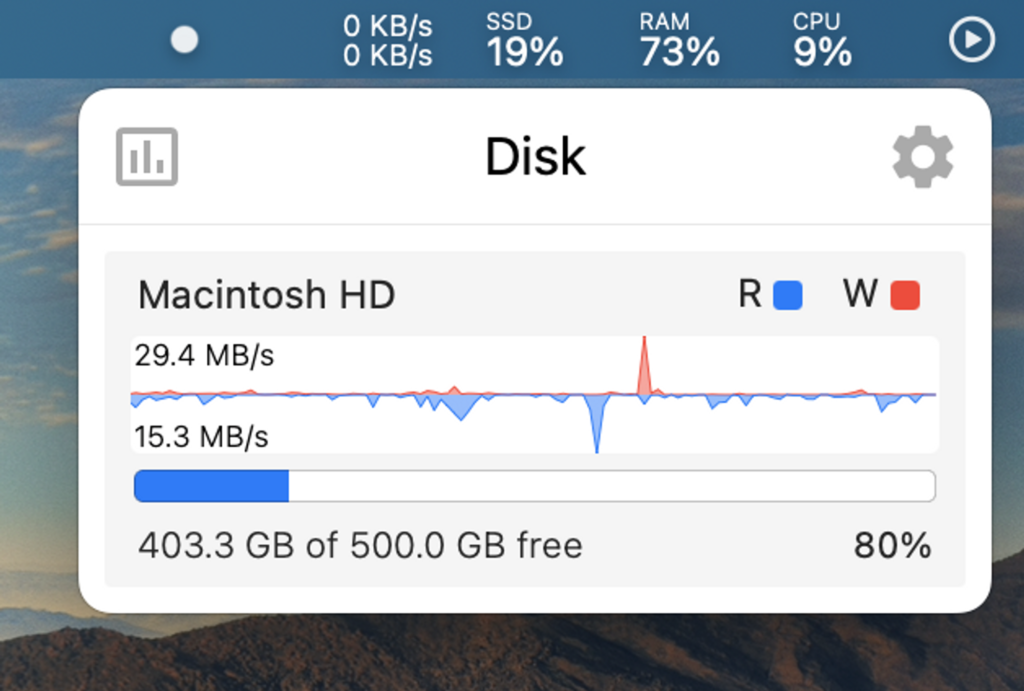Click the network speed KB/s indicator
The image size is (1024, 691).
tap(387, 41)
